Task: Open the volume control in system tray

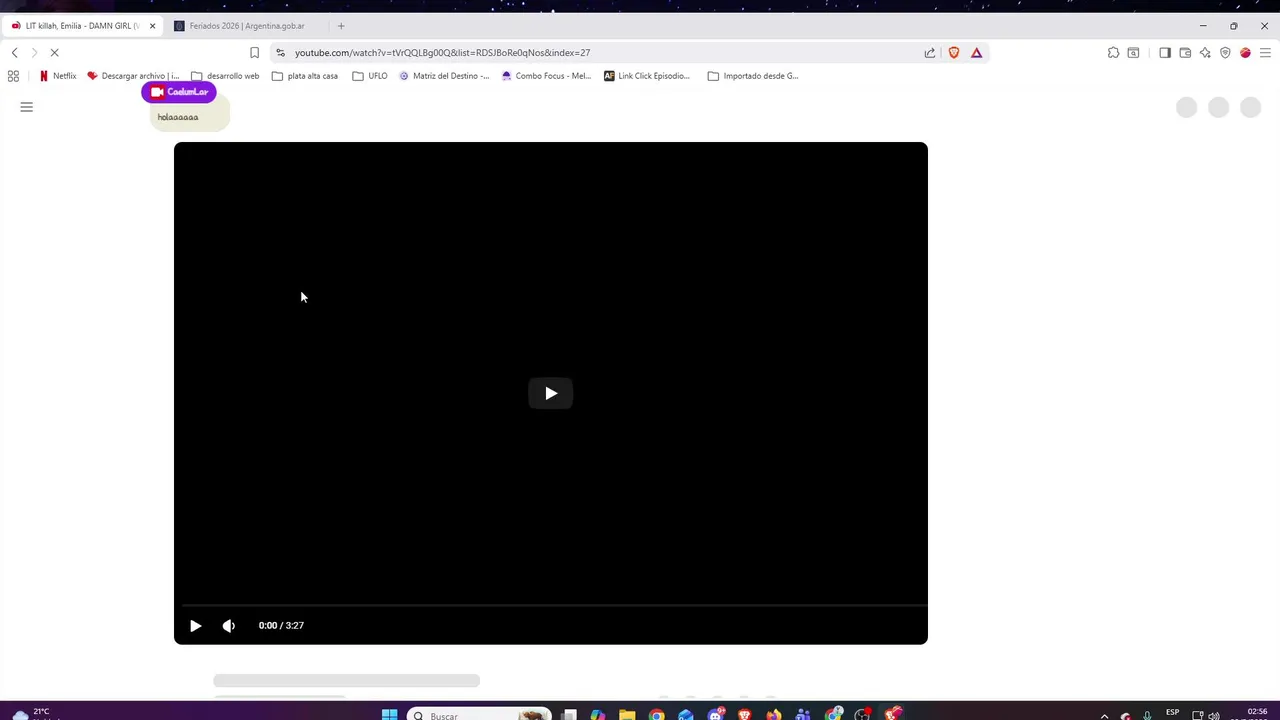Action: click(x=1214, y=715)
